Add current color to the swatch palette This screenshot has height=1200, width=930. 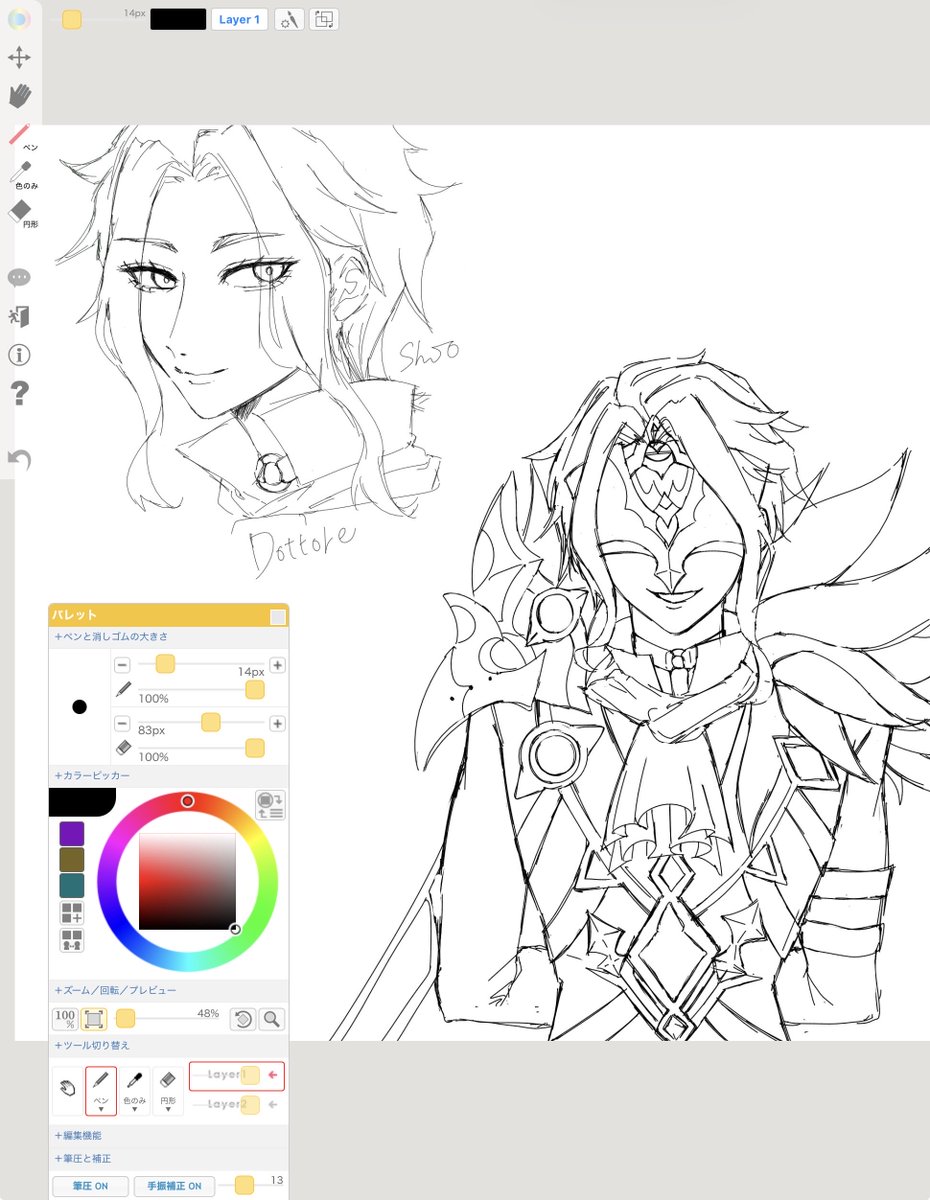click(x=72, y=912)
